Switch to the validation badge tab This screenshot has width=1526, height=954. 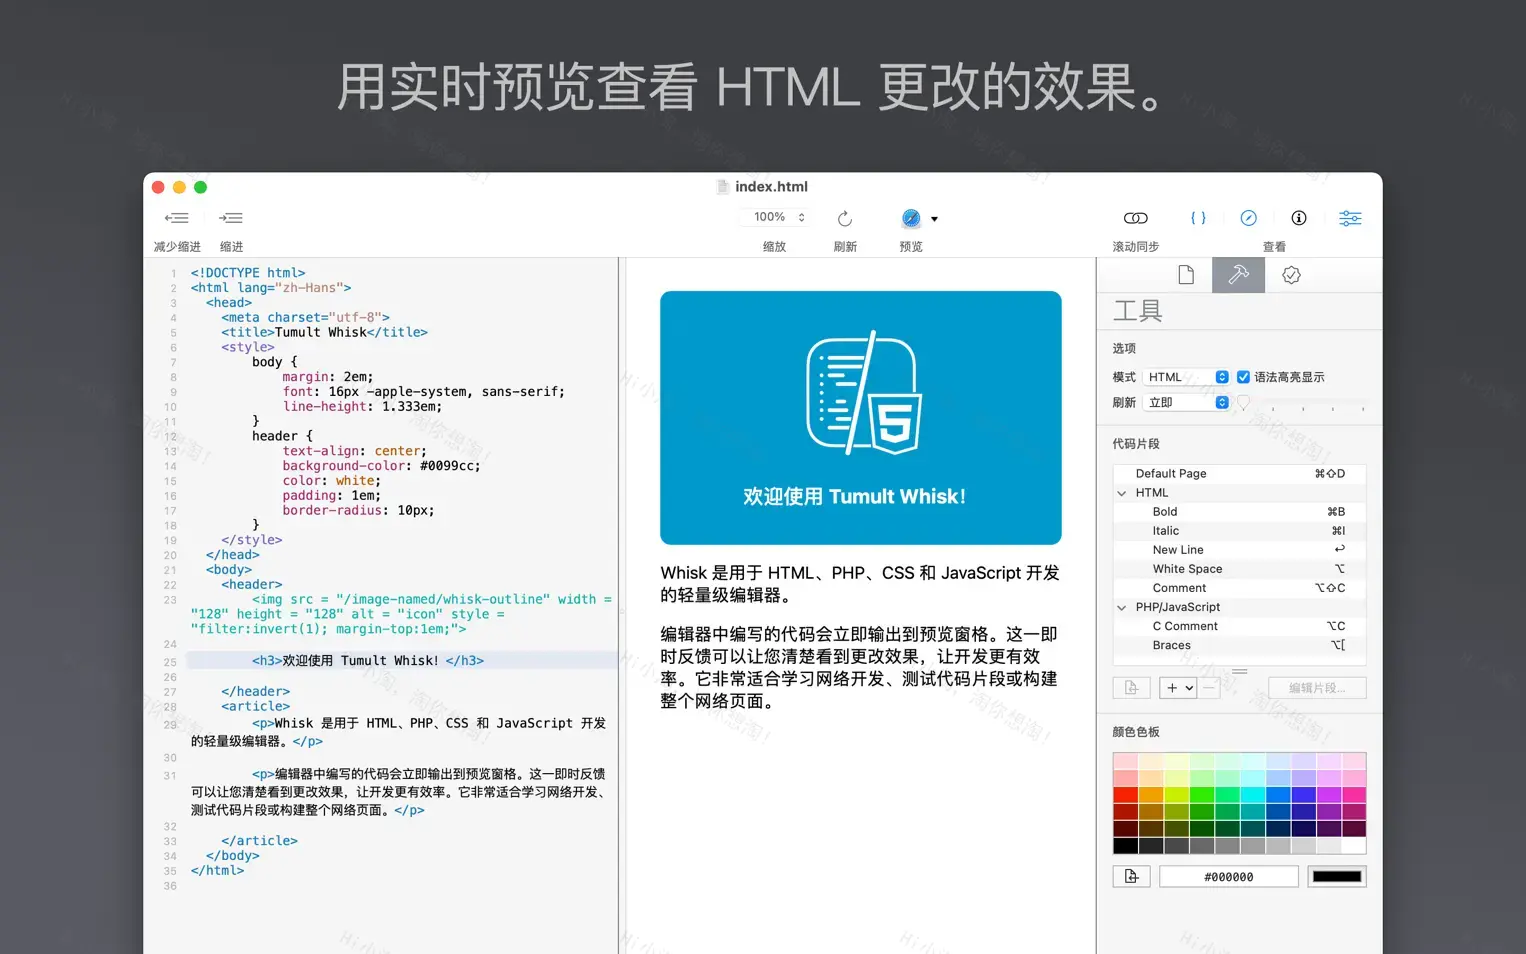[x=1291, y=274]
